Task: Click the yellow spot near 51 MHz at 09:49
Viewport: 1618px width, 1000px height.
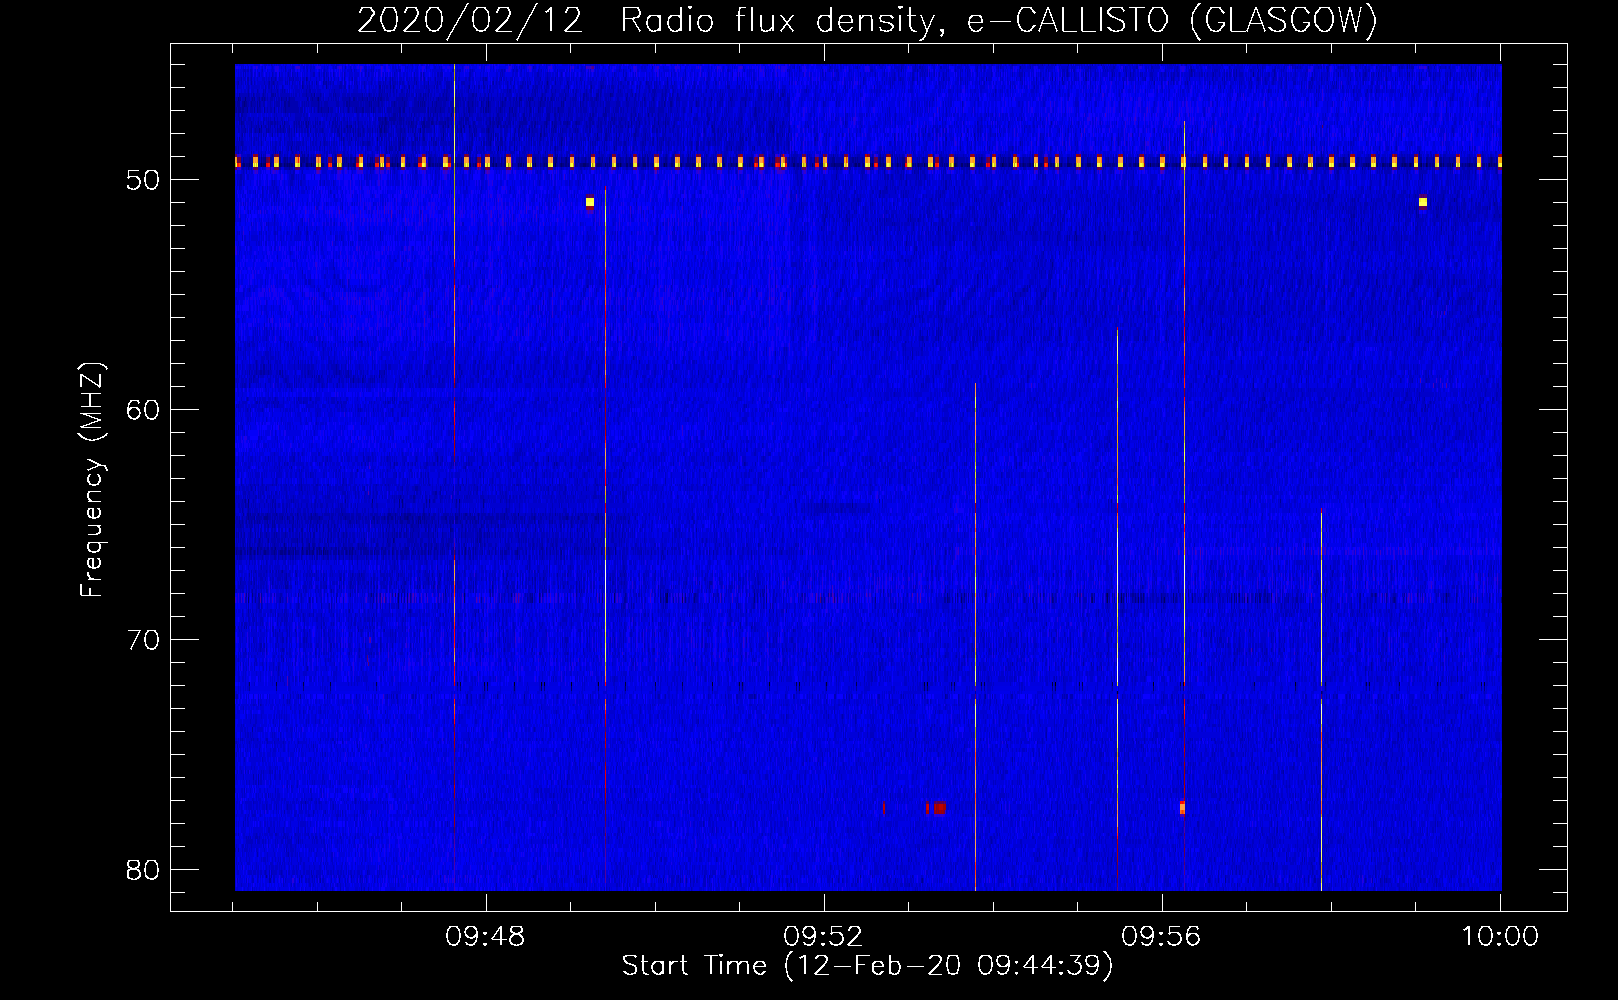Action: [x=590, y=202]
